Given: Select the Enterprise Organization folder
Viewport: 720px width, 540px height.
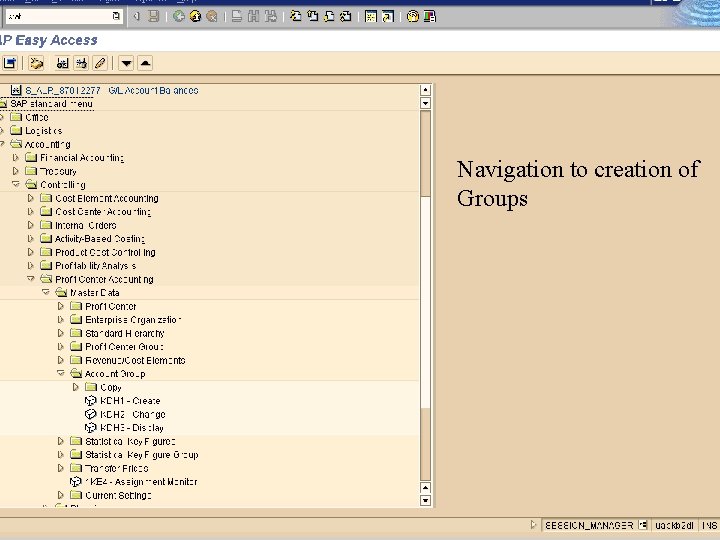Looking at the screenshot, I should 133,320.
